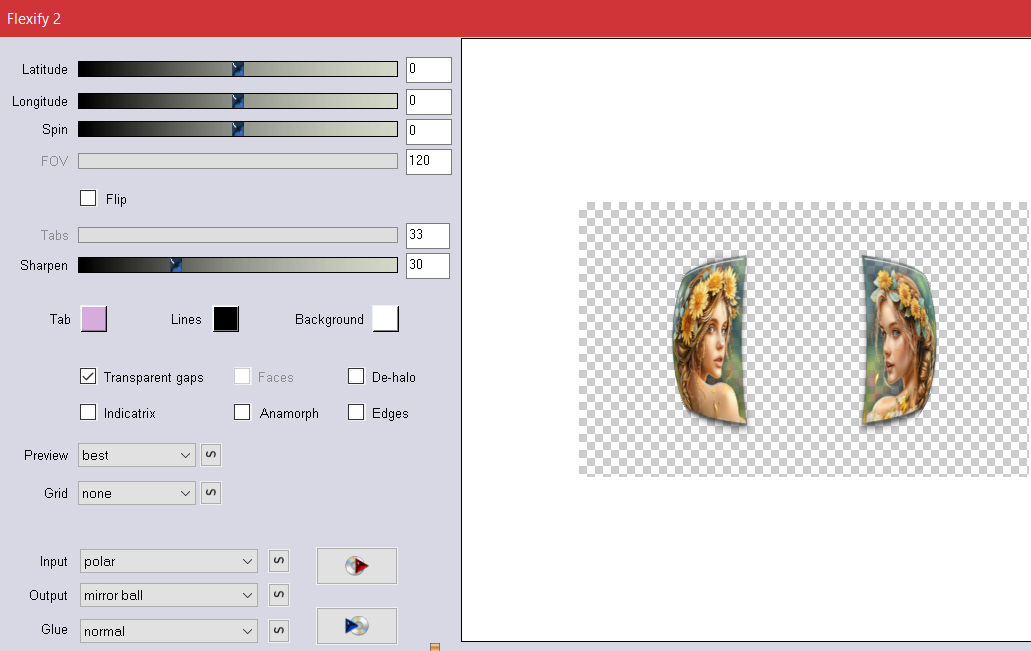1031x651 pixels.
Task: Click the S button next to Glue
Action: 279,631
